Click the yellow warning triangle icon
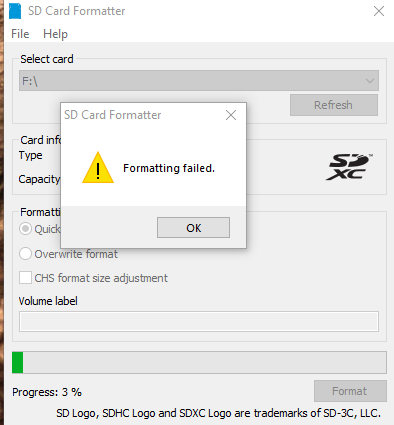This screenshot has width=394, height=425. coord(98,167)
